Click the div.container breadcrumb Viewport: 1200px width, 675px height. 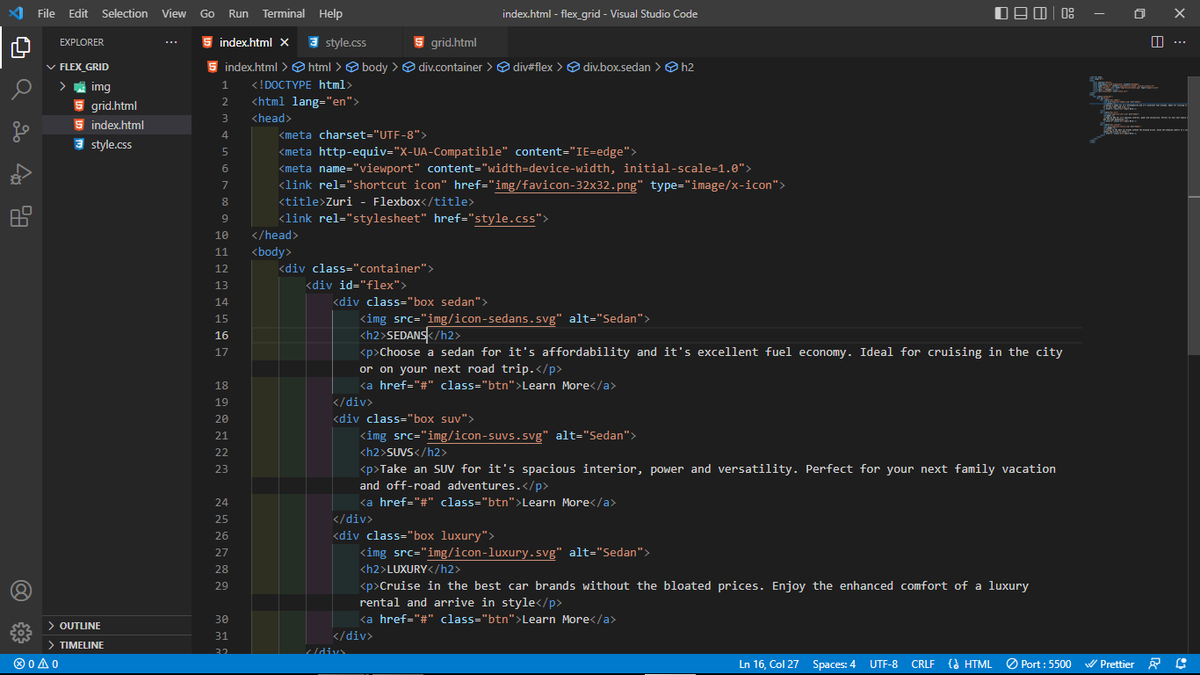coord(443,67)
